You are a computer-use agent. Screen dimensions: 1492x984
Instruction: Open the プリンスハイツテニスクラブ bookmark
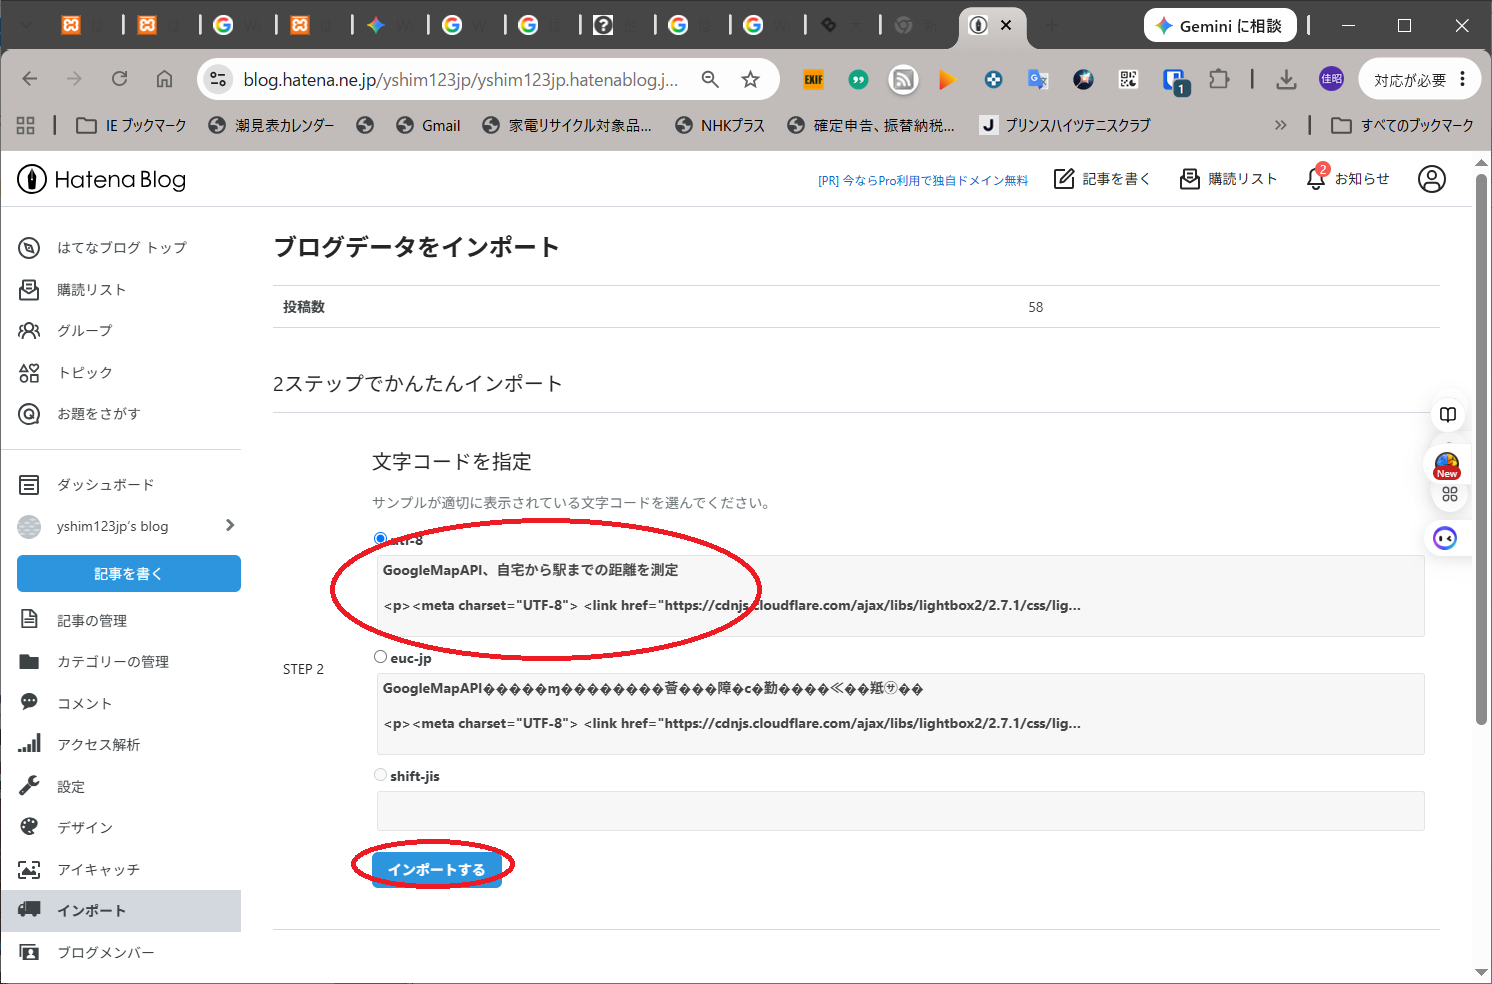point(1065,125)
